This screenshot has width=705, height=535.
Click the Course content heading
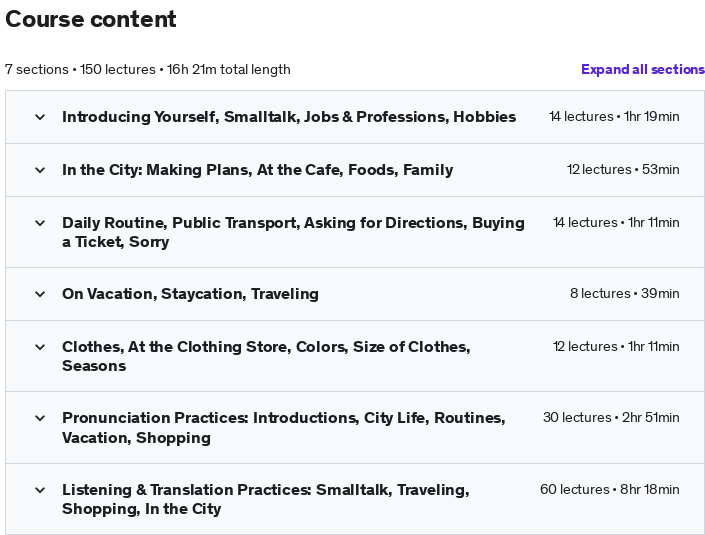click(x=91, y=19)
